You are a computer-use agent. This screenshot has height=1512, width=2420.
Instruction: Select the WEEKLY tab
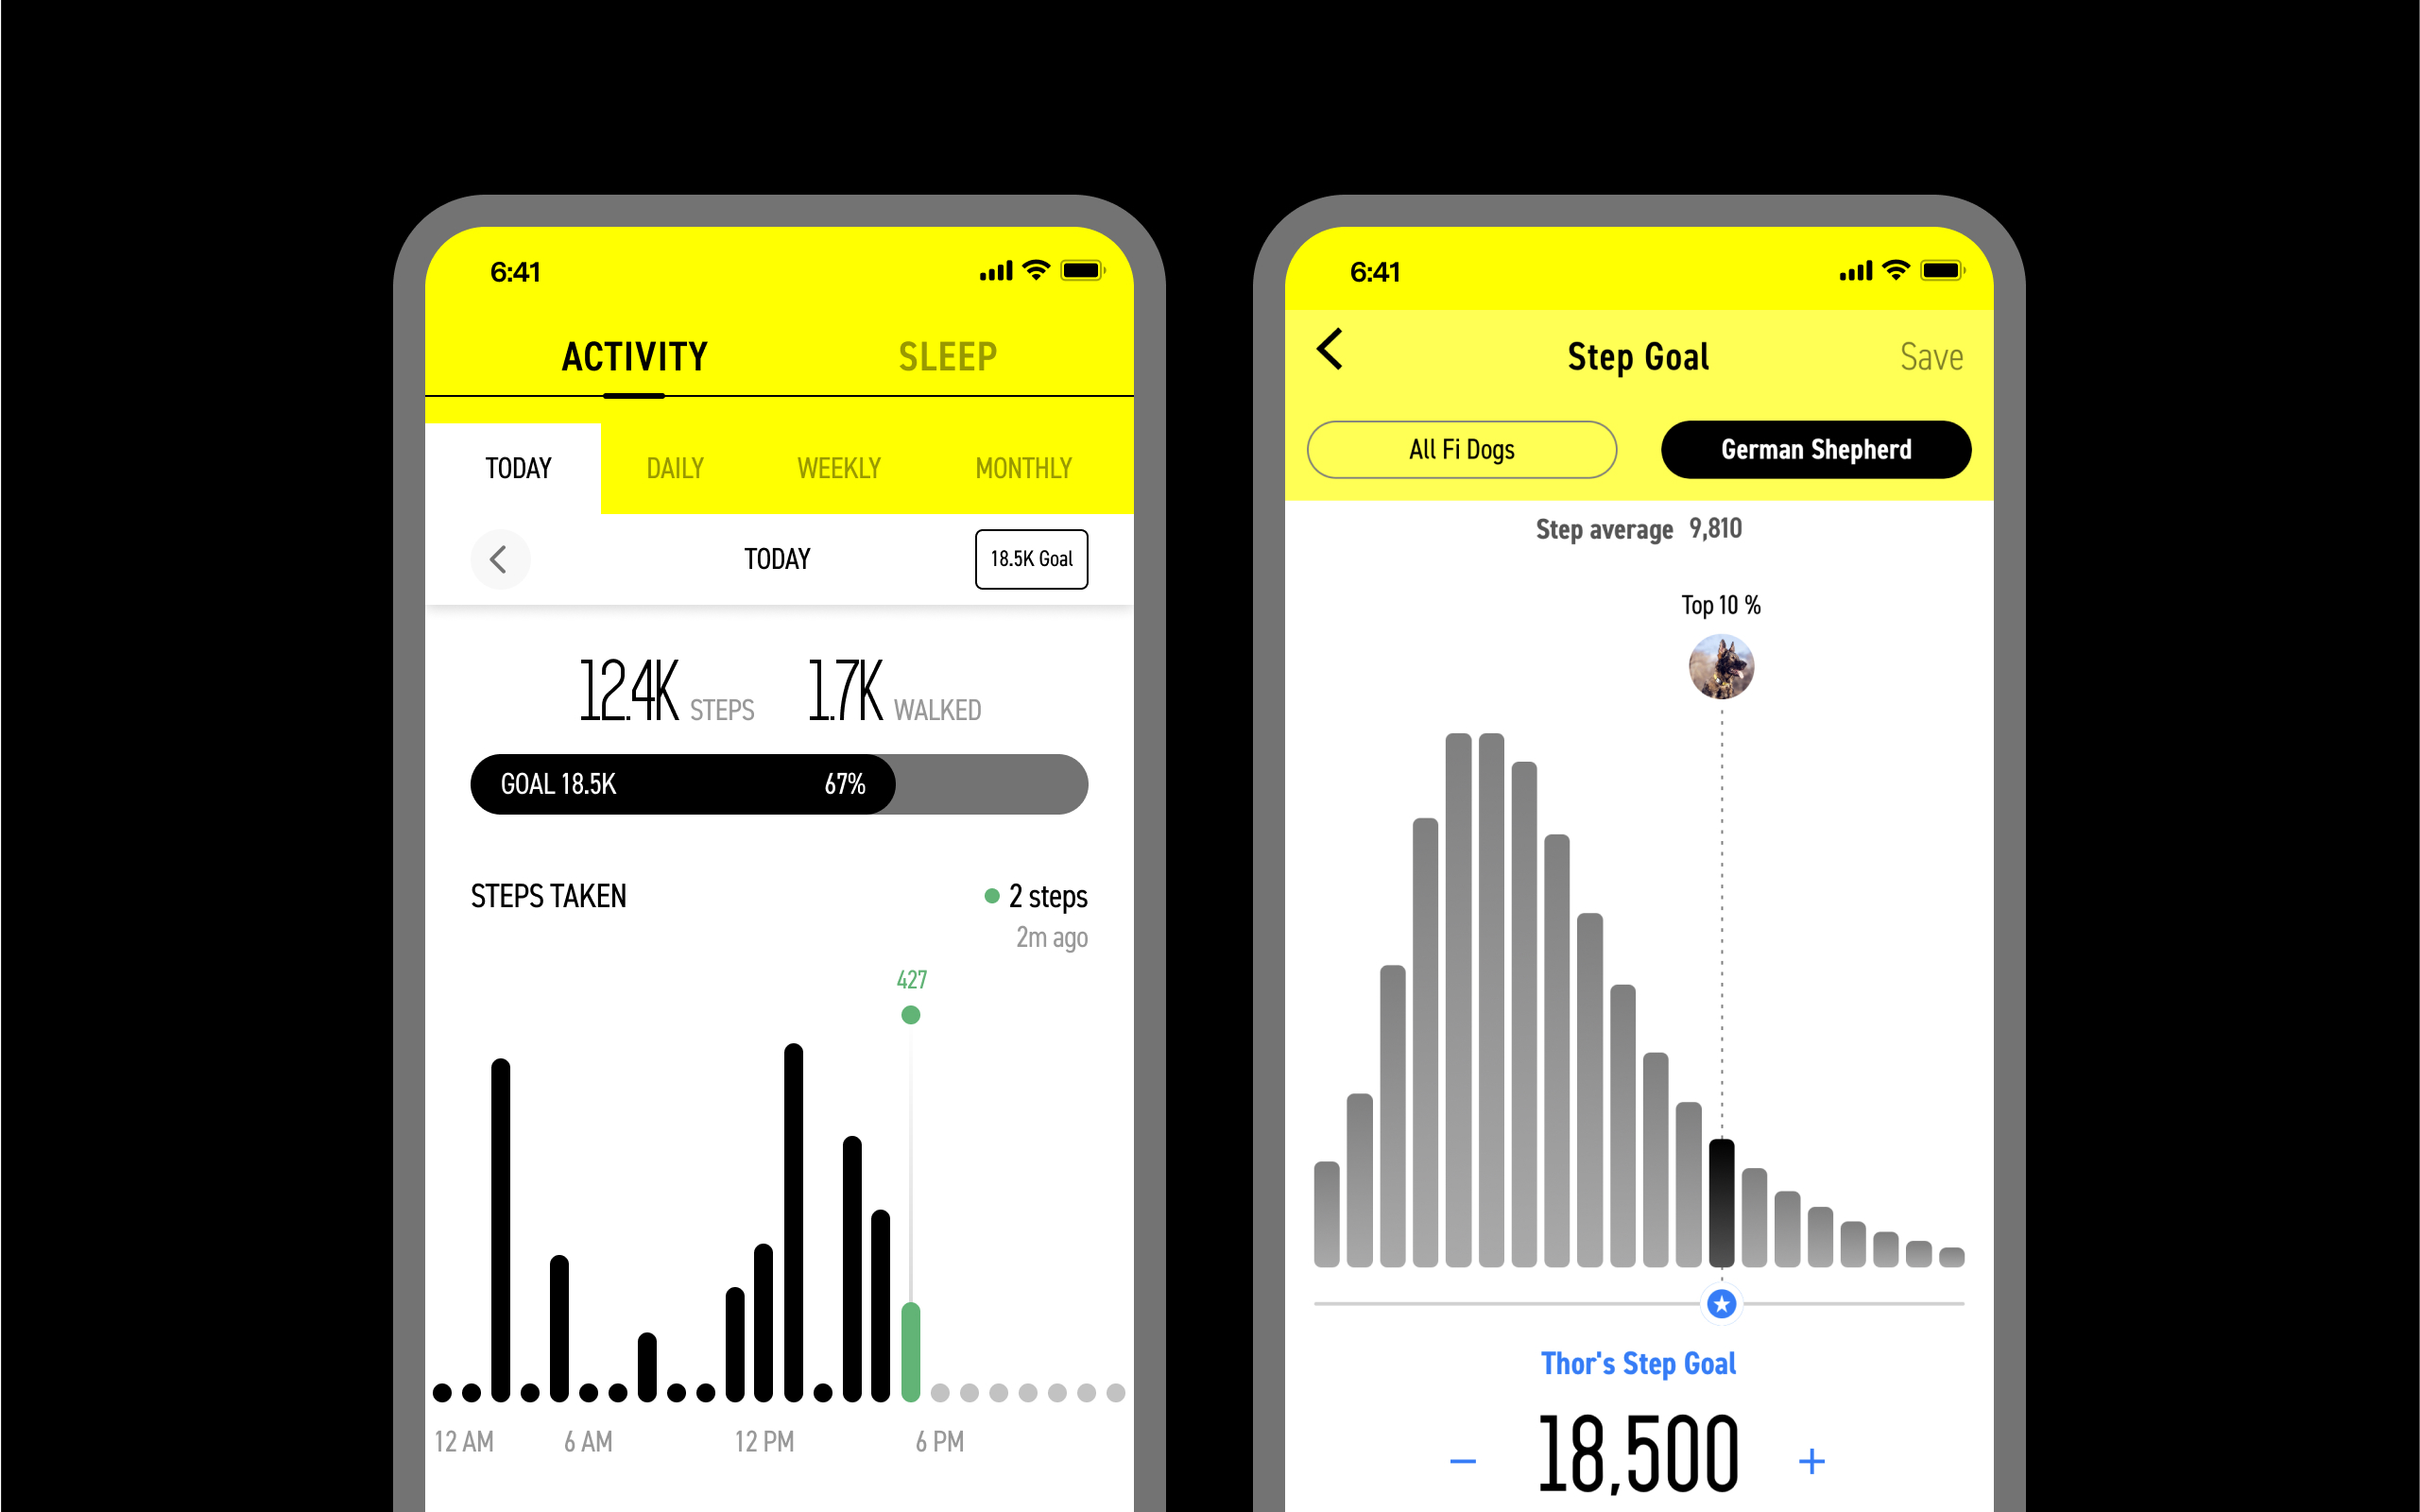click(835, 467)
